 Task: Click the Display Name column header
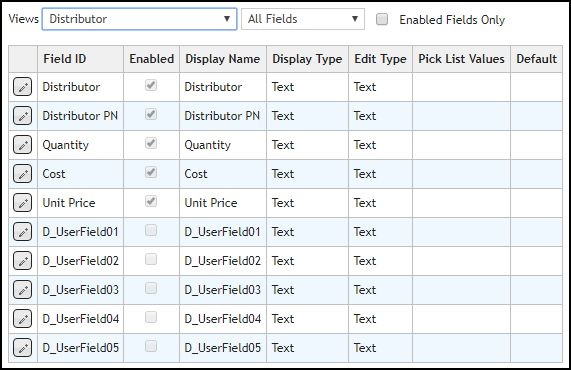[x=223, y=59]
